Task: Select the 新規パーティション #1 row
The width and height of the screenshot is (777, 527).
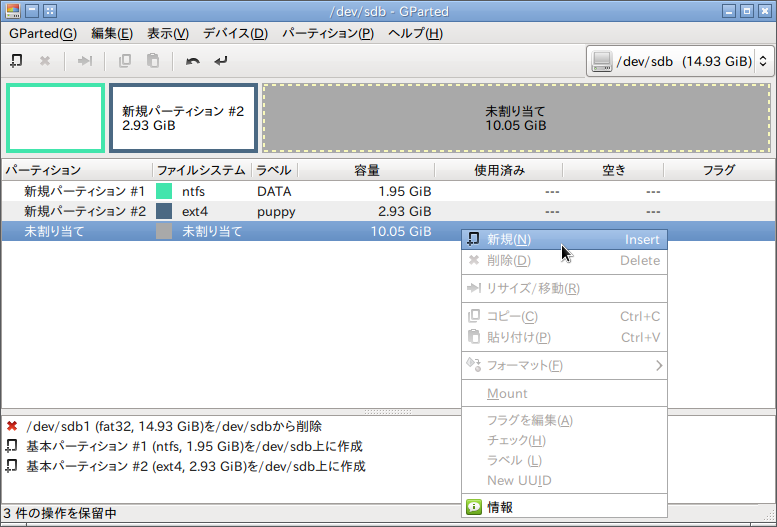Action: 388,191
